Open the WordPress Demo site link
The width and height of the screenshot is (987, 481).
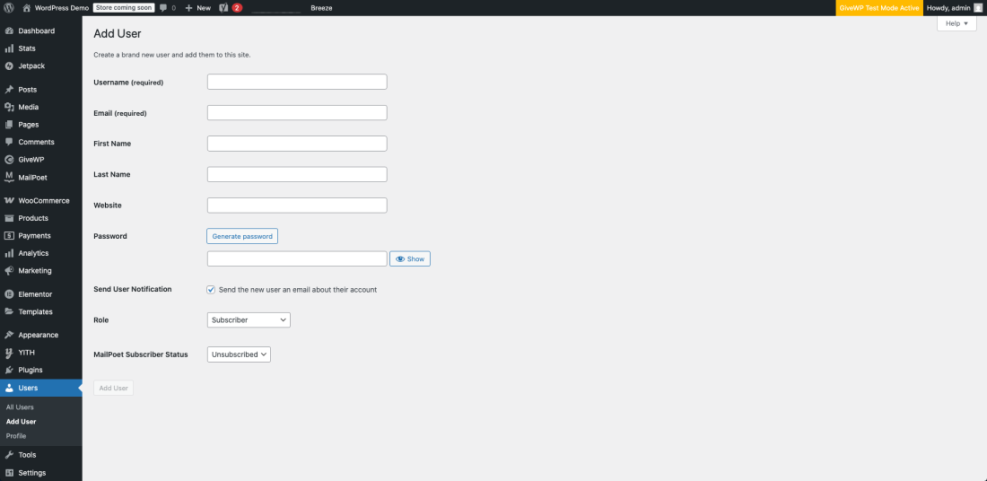pos(62,8)
